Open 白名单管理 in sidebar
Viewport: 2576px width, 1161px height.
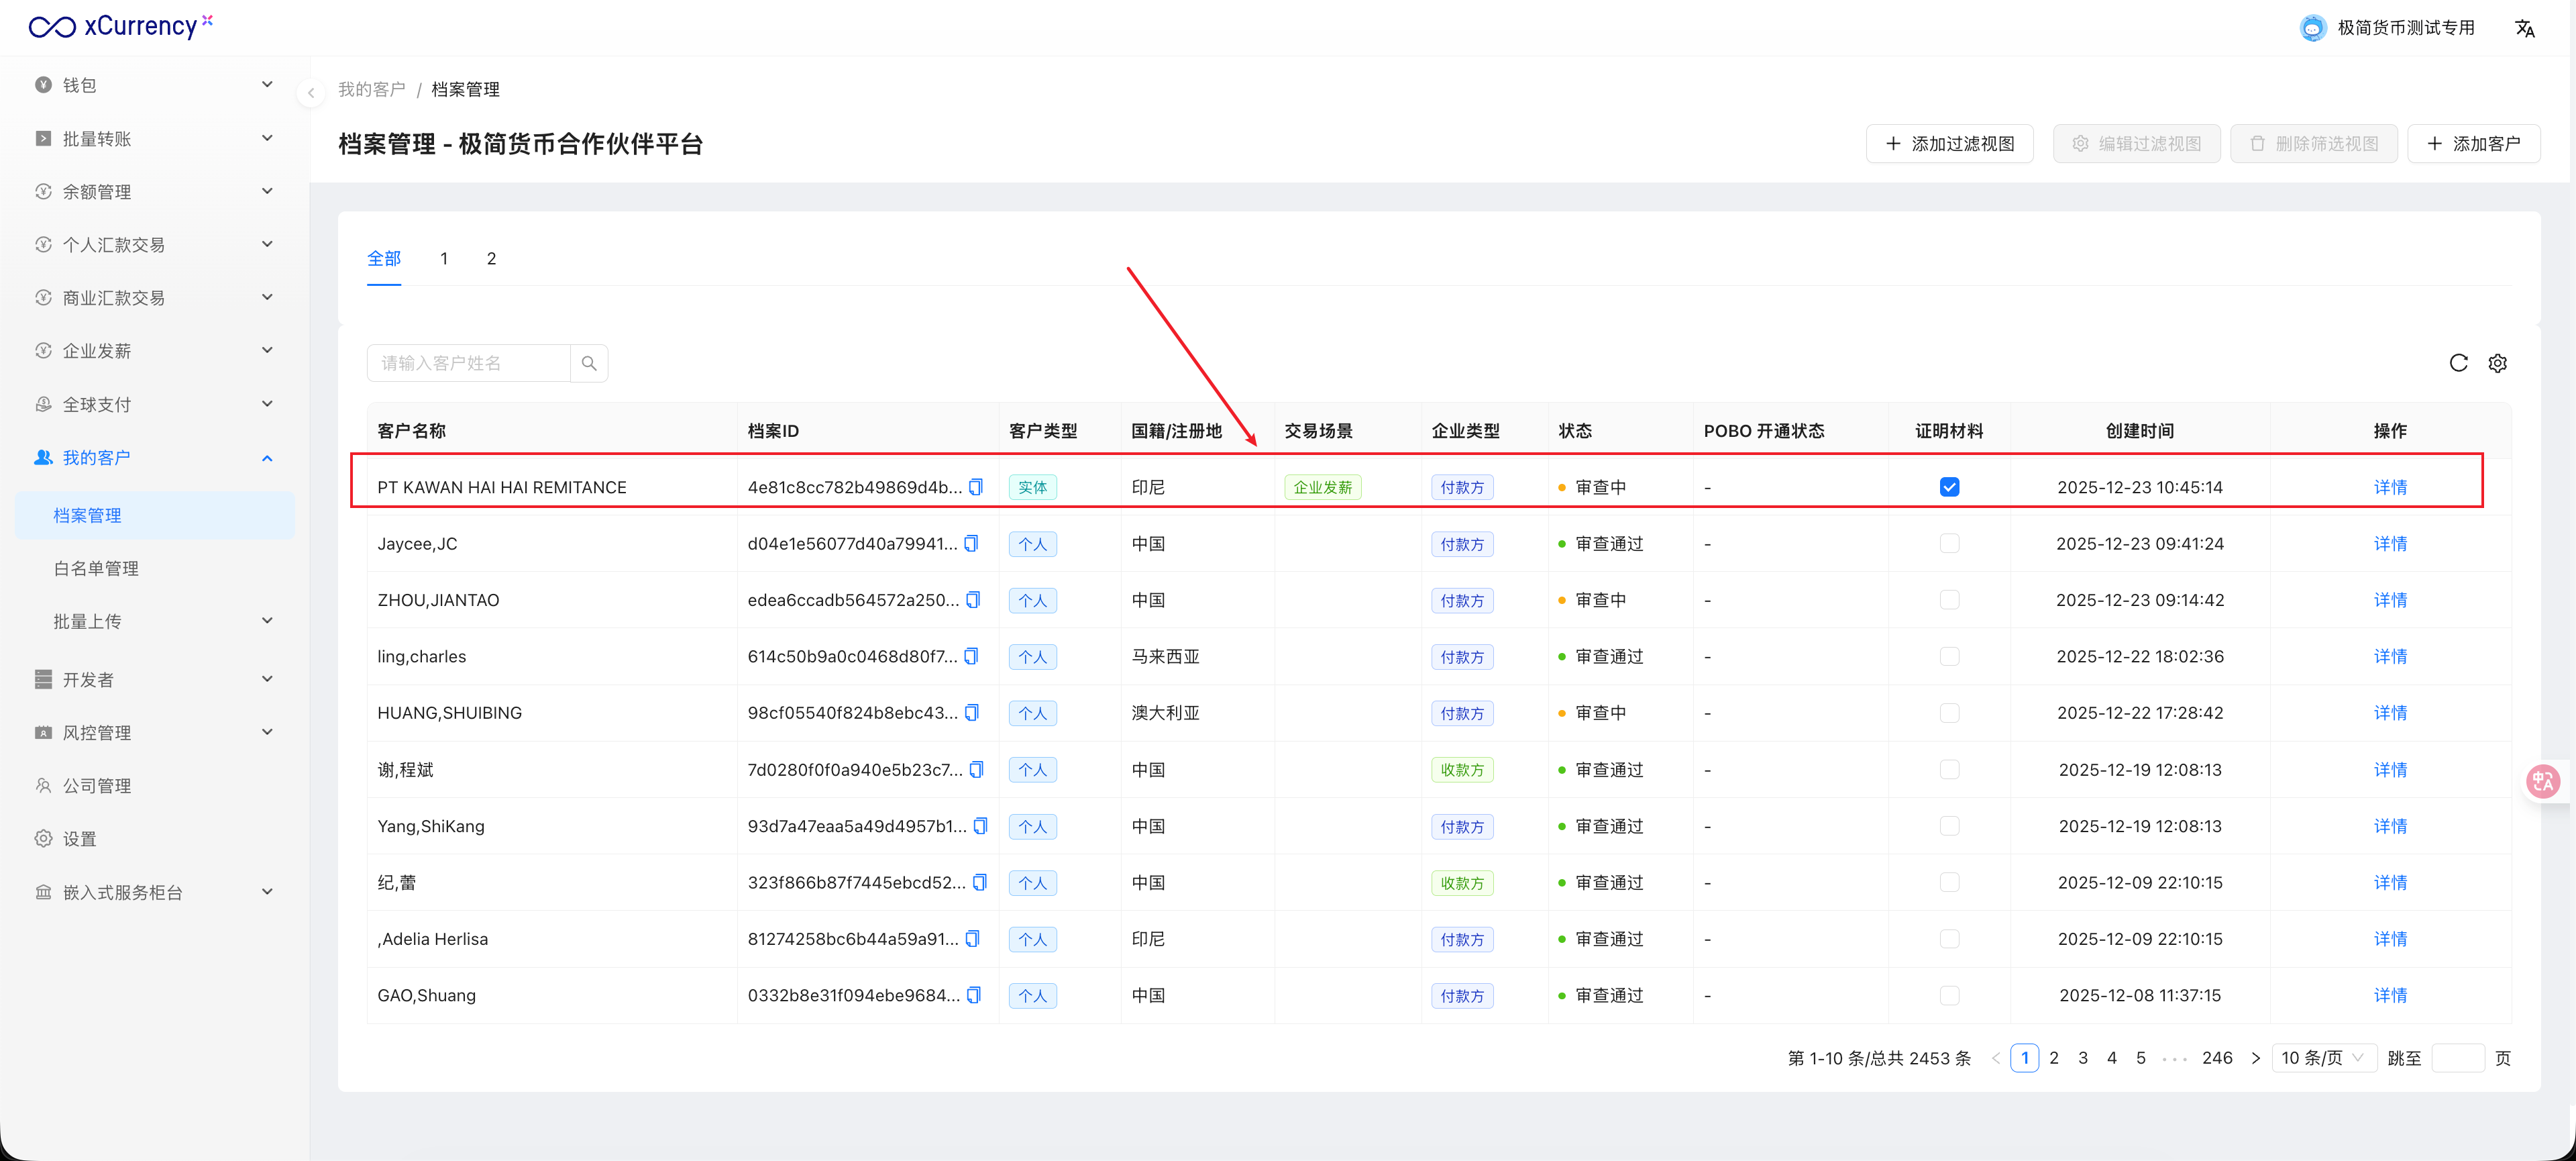click(96, 568)
